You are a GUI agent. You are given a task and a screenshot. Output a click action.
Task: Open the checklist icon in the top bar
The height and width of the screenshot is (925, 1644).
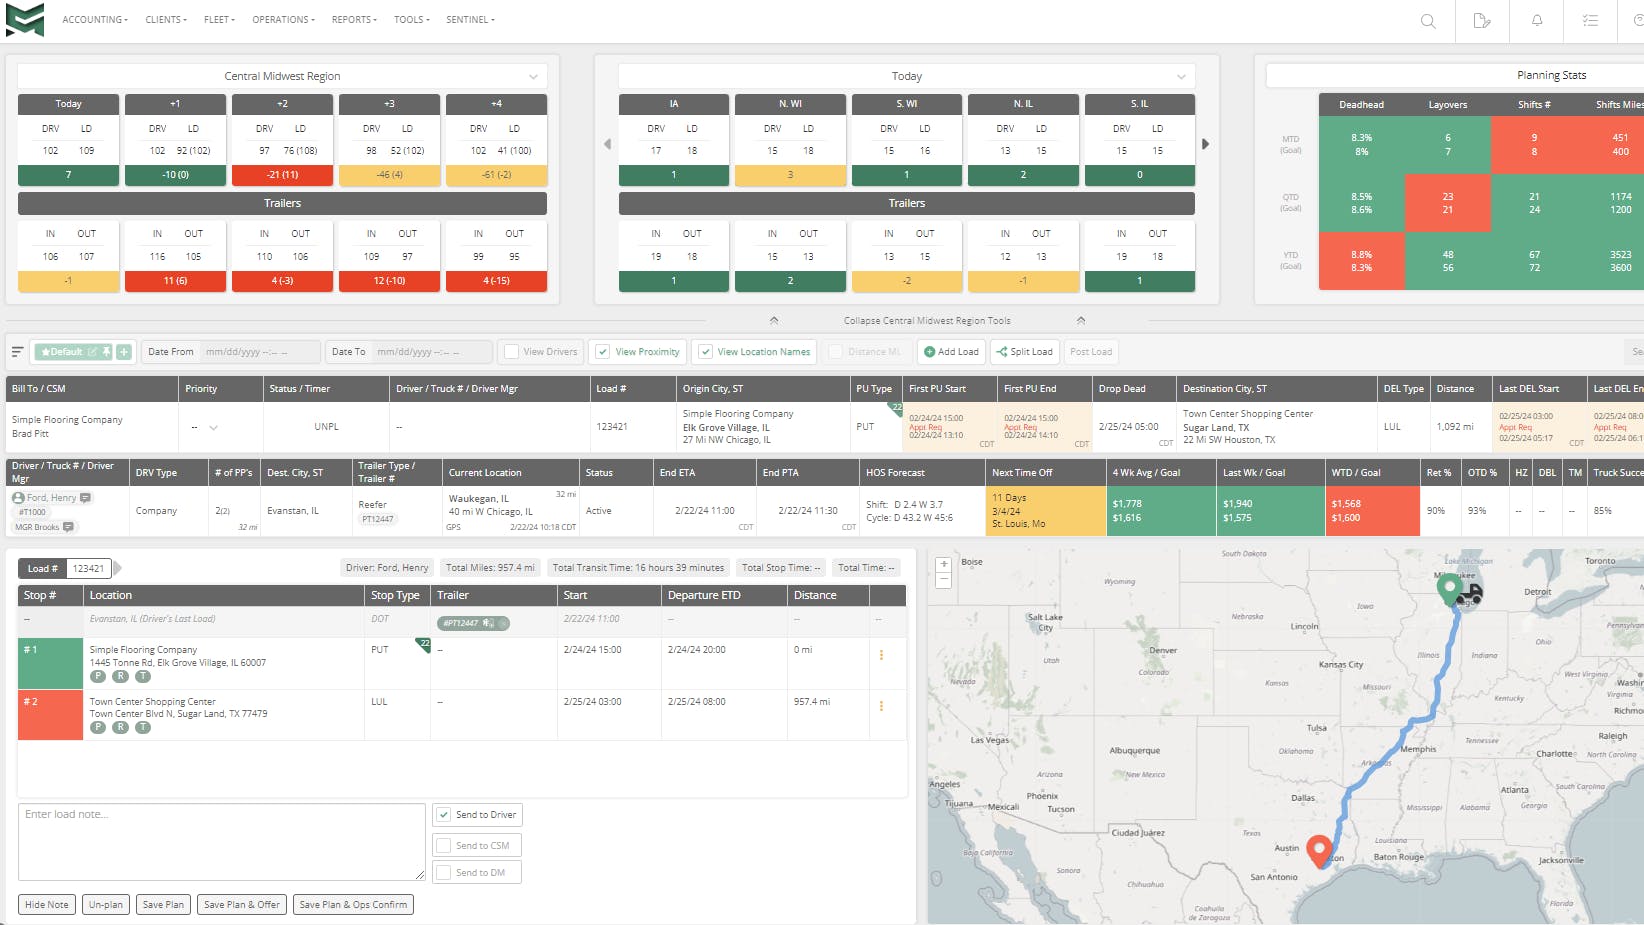(1592, 21)
